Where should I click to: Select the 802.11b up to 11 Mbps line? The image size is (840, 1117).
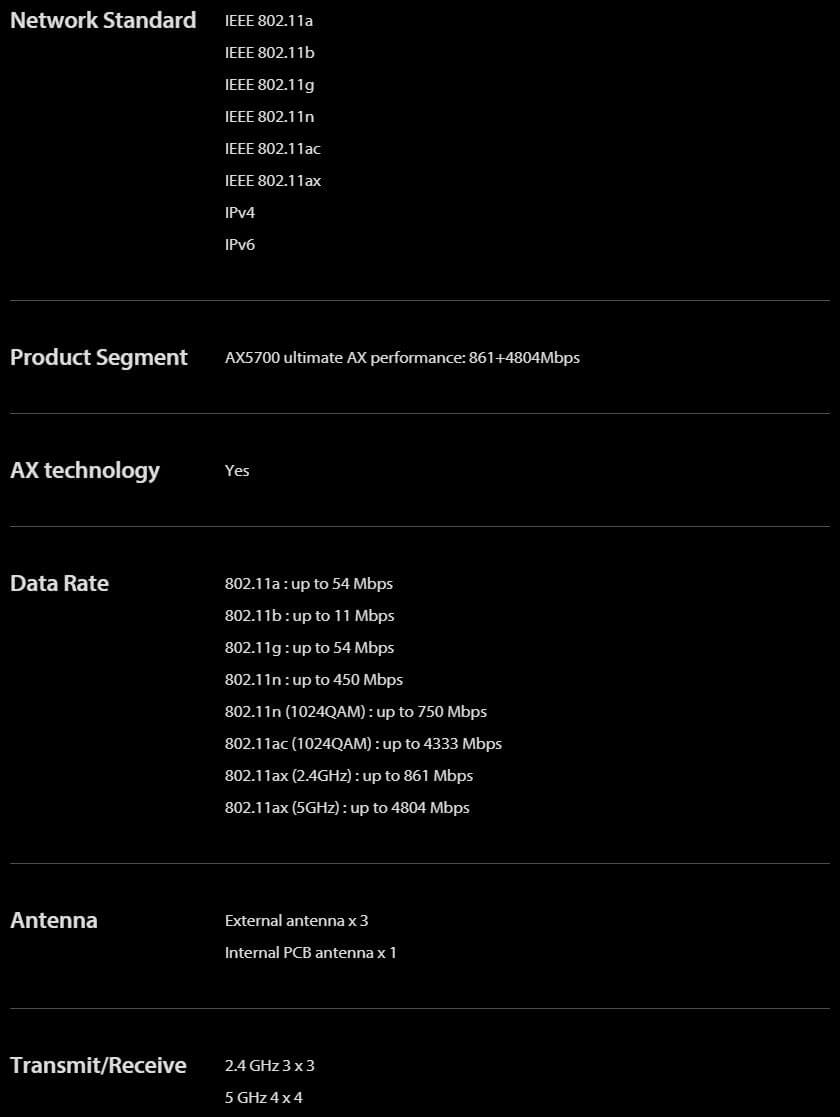pyautogui.click(x=309, y=615)
